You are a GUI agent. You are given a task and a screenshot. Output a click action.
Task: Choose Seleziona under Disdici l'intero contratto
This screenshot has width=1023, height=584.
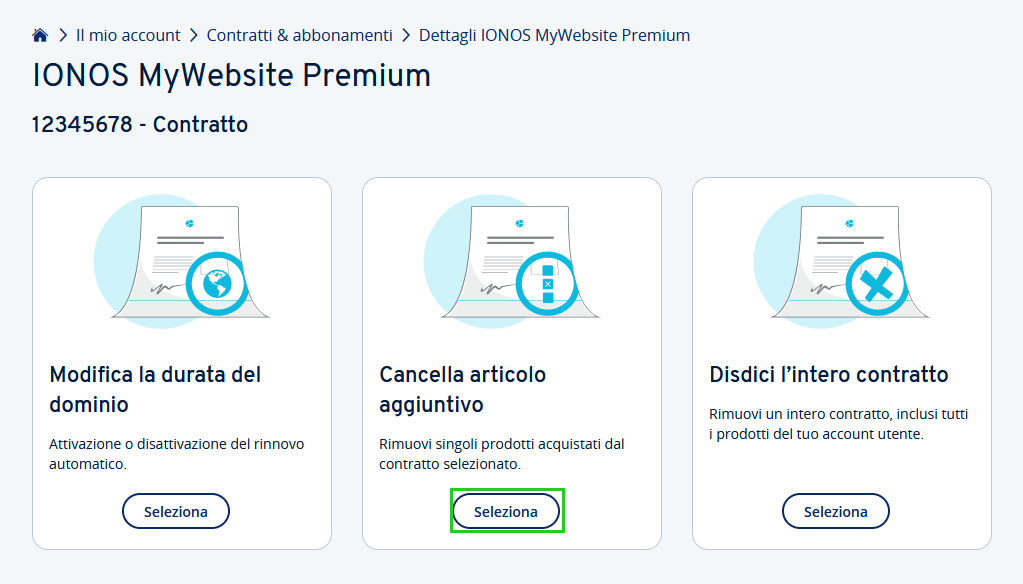click(x=836, y=511)
